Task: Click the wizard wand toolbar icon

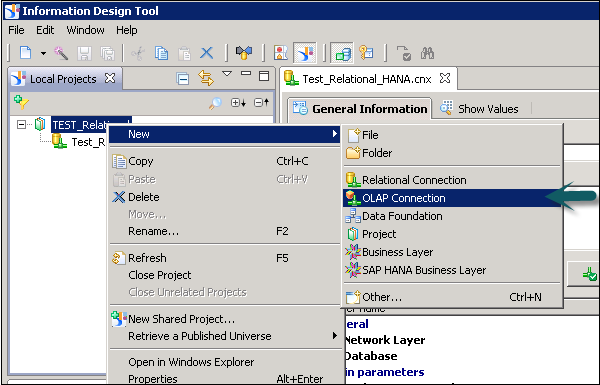Action: click(x=61, y=53)
